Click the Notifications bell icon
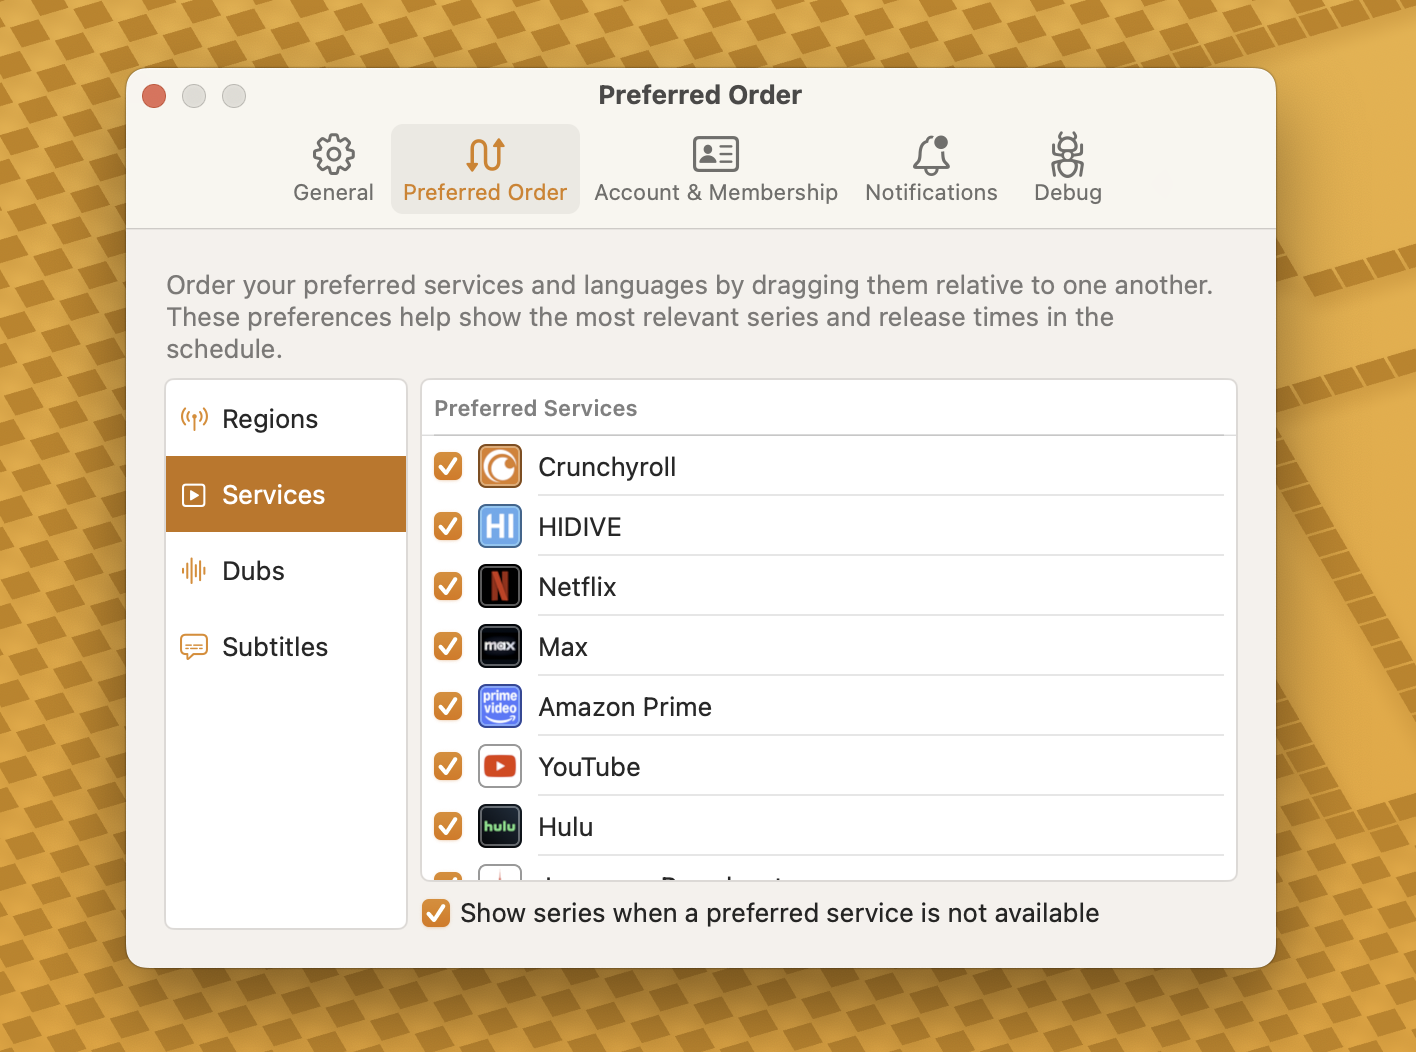Image resolution: width=1416 pixels, height=1052 pixels. 931,154
